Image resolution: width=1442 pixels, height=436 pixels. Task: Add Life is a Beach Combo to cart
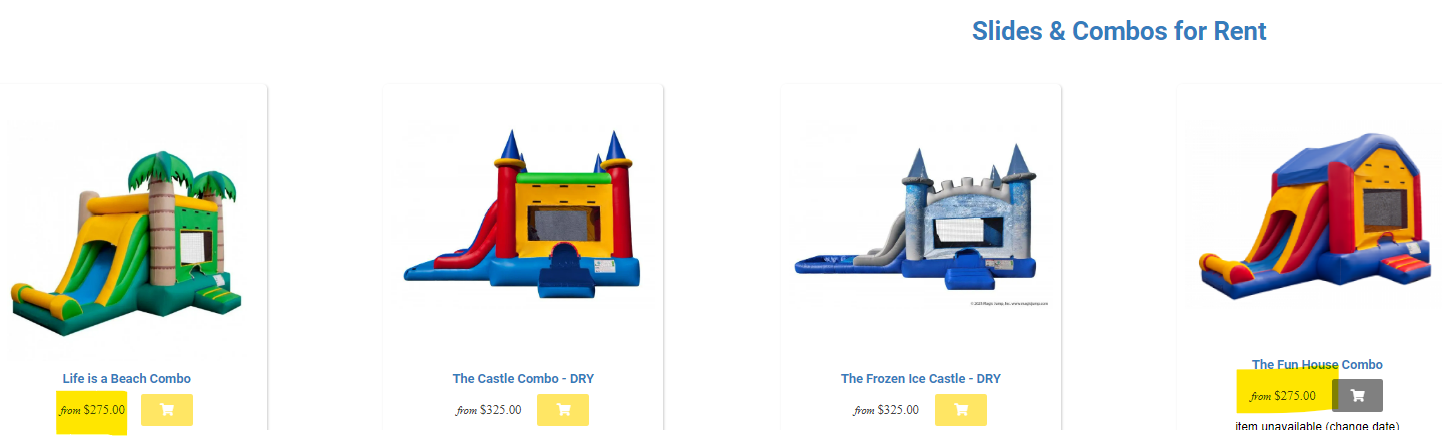coord(167,410)
